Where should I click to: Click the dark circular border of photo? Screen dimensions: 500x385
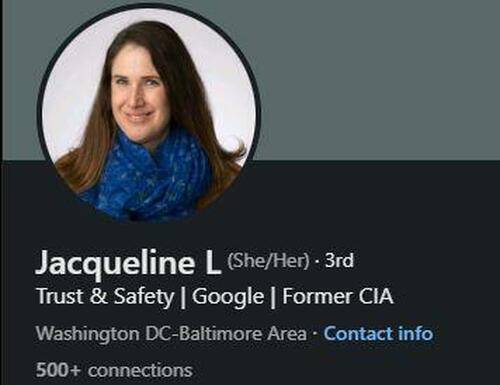(x=149, y=9)
